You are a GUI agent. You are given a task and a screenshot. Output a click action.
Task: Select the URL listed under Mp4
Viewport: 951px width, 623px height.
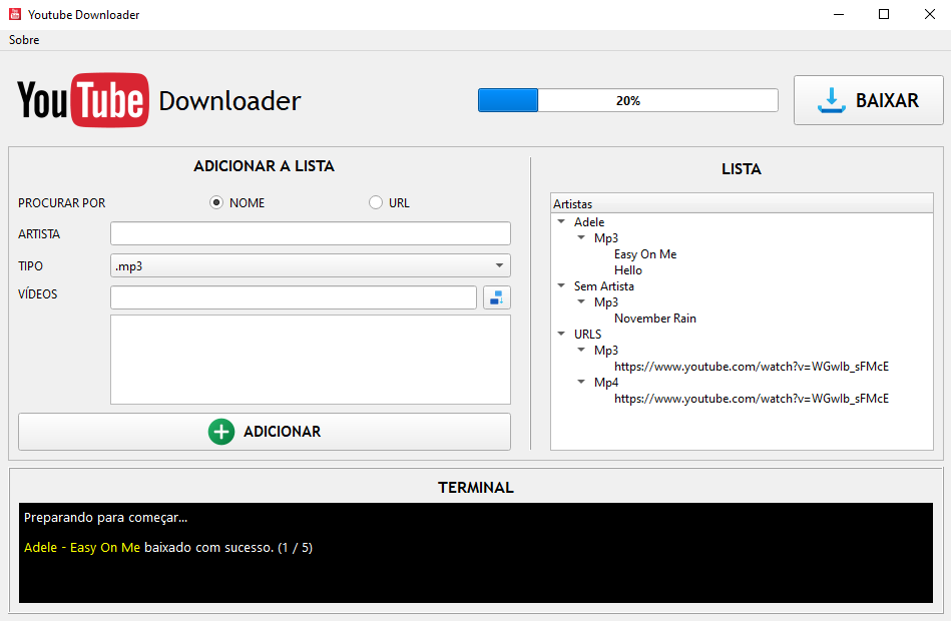click(751, 399)
